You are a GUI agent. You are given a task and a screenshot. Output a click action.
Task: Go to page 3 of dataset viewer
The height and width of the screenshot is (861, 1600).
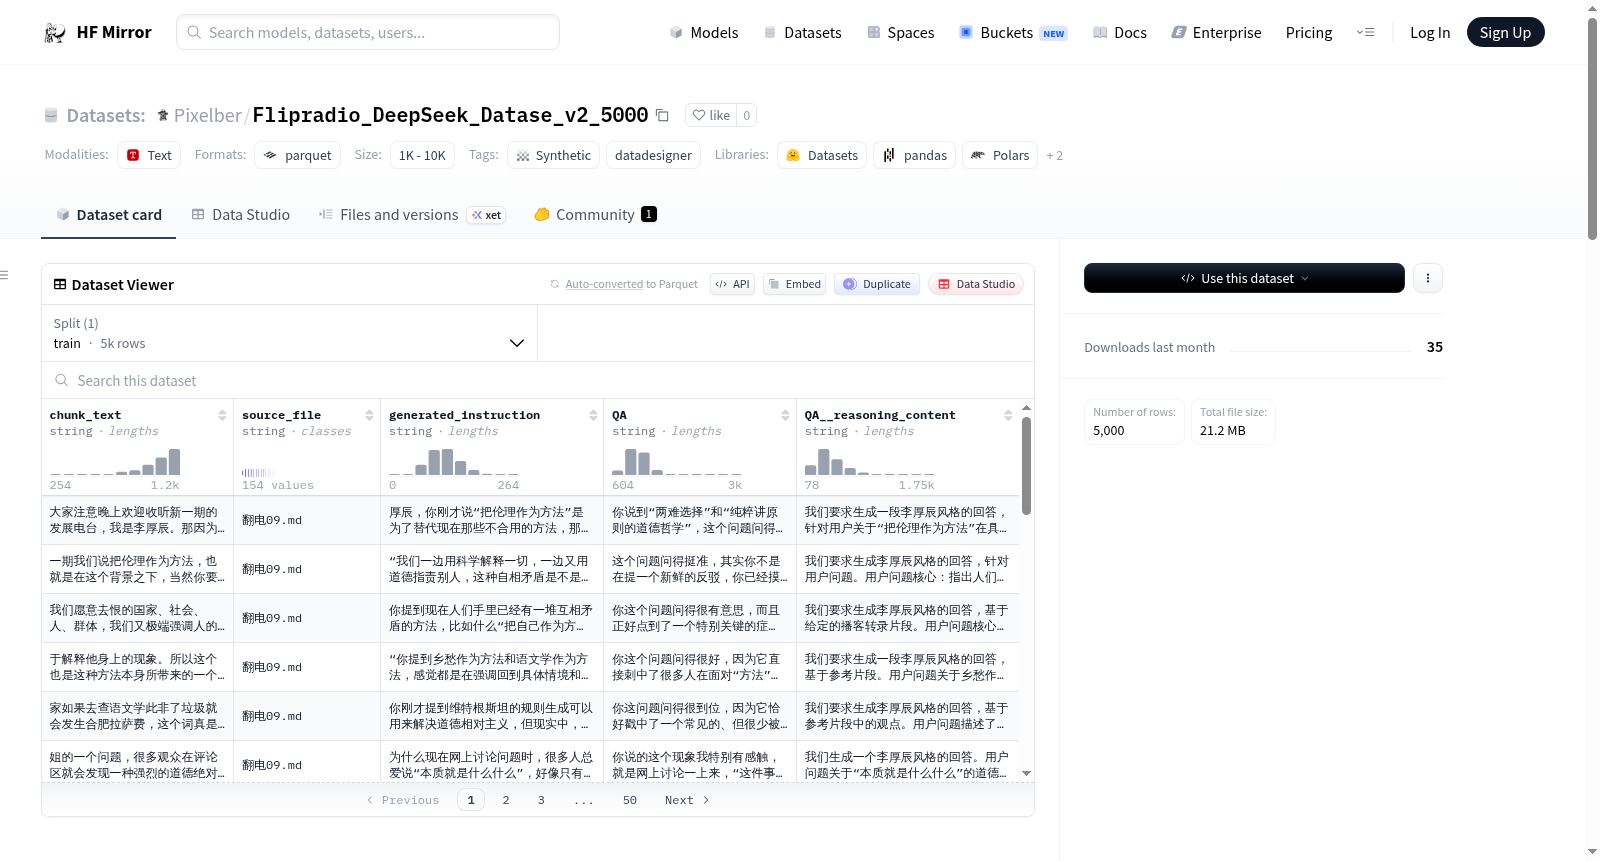pyautogui.click(x=541, y=800)
